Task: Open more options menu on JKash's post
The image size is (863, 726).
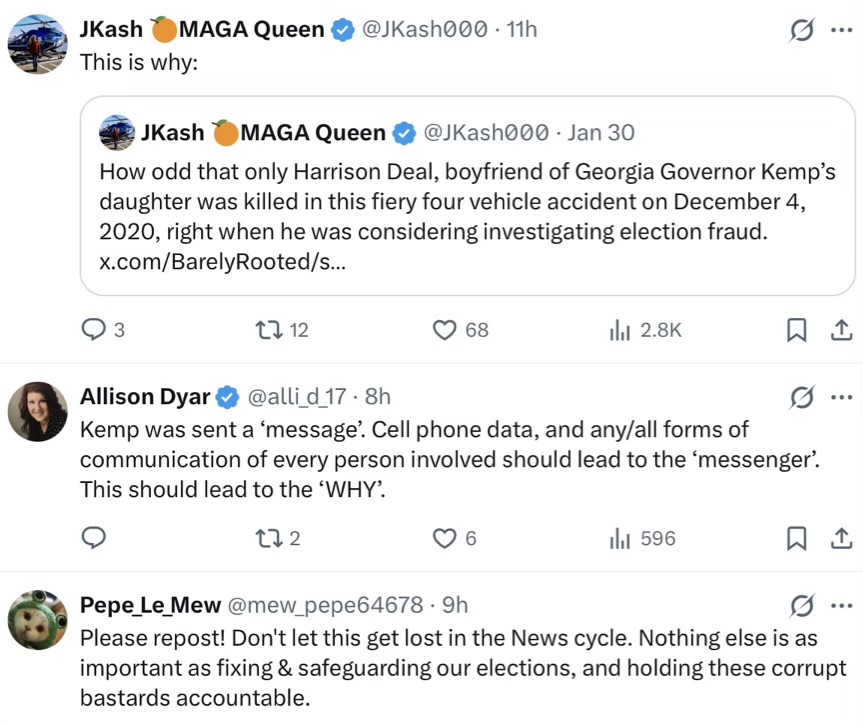Action: click(x=842, y=31)
